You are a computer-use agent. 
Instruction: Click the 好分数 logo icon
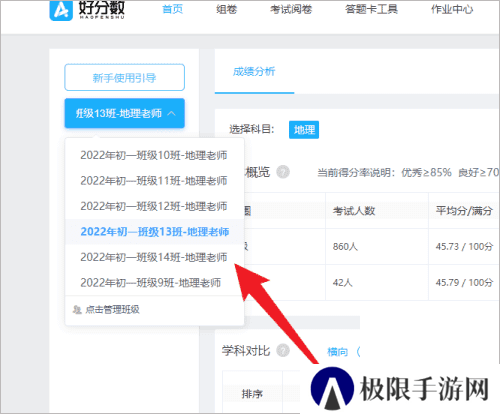tap(61, 10)
